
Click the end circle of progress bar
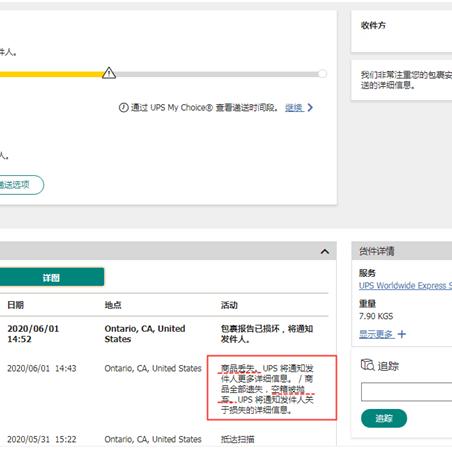click(x=322, y=74)
